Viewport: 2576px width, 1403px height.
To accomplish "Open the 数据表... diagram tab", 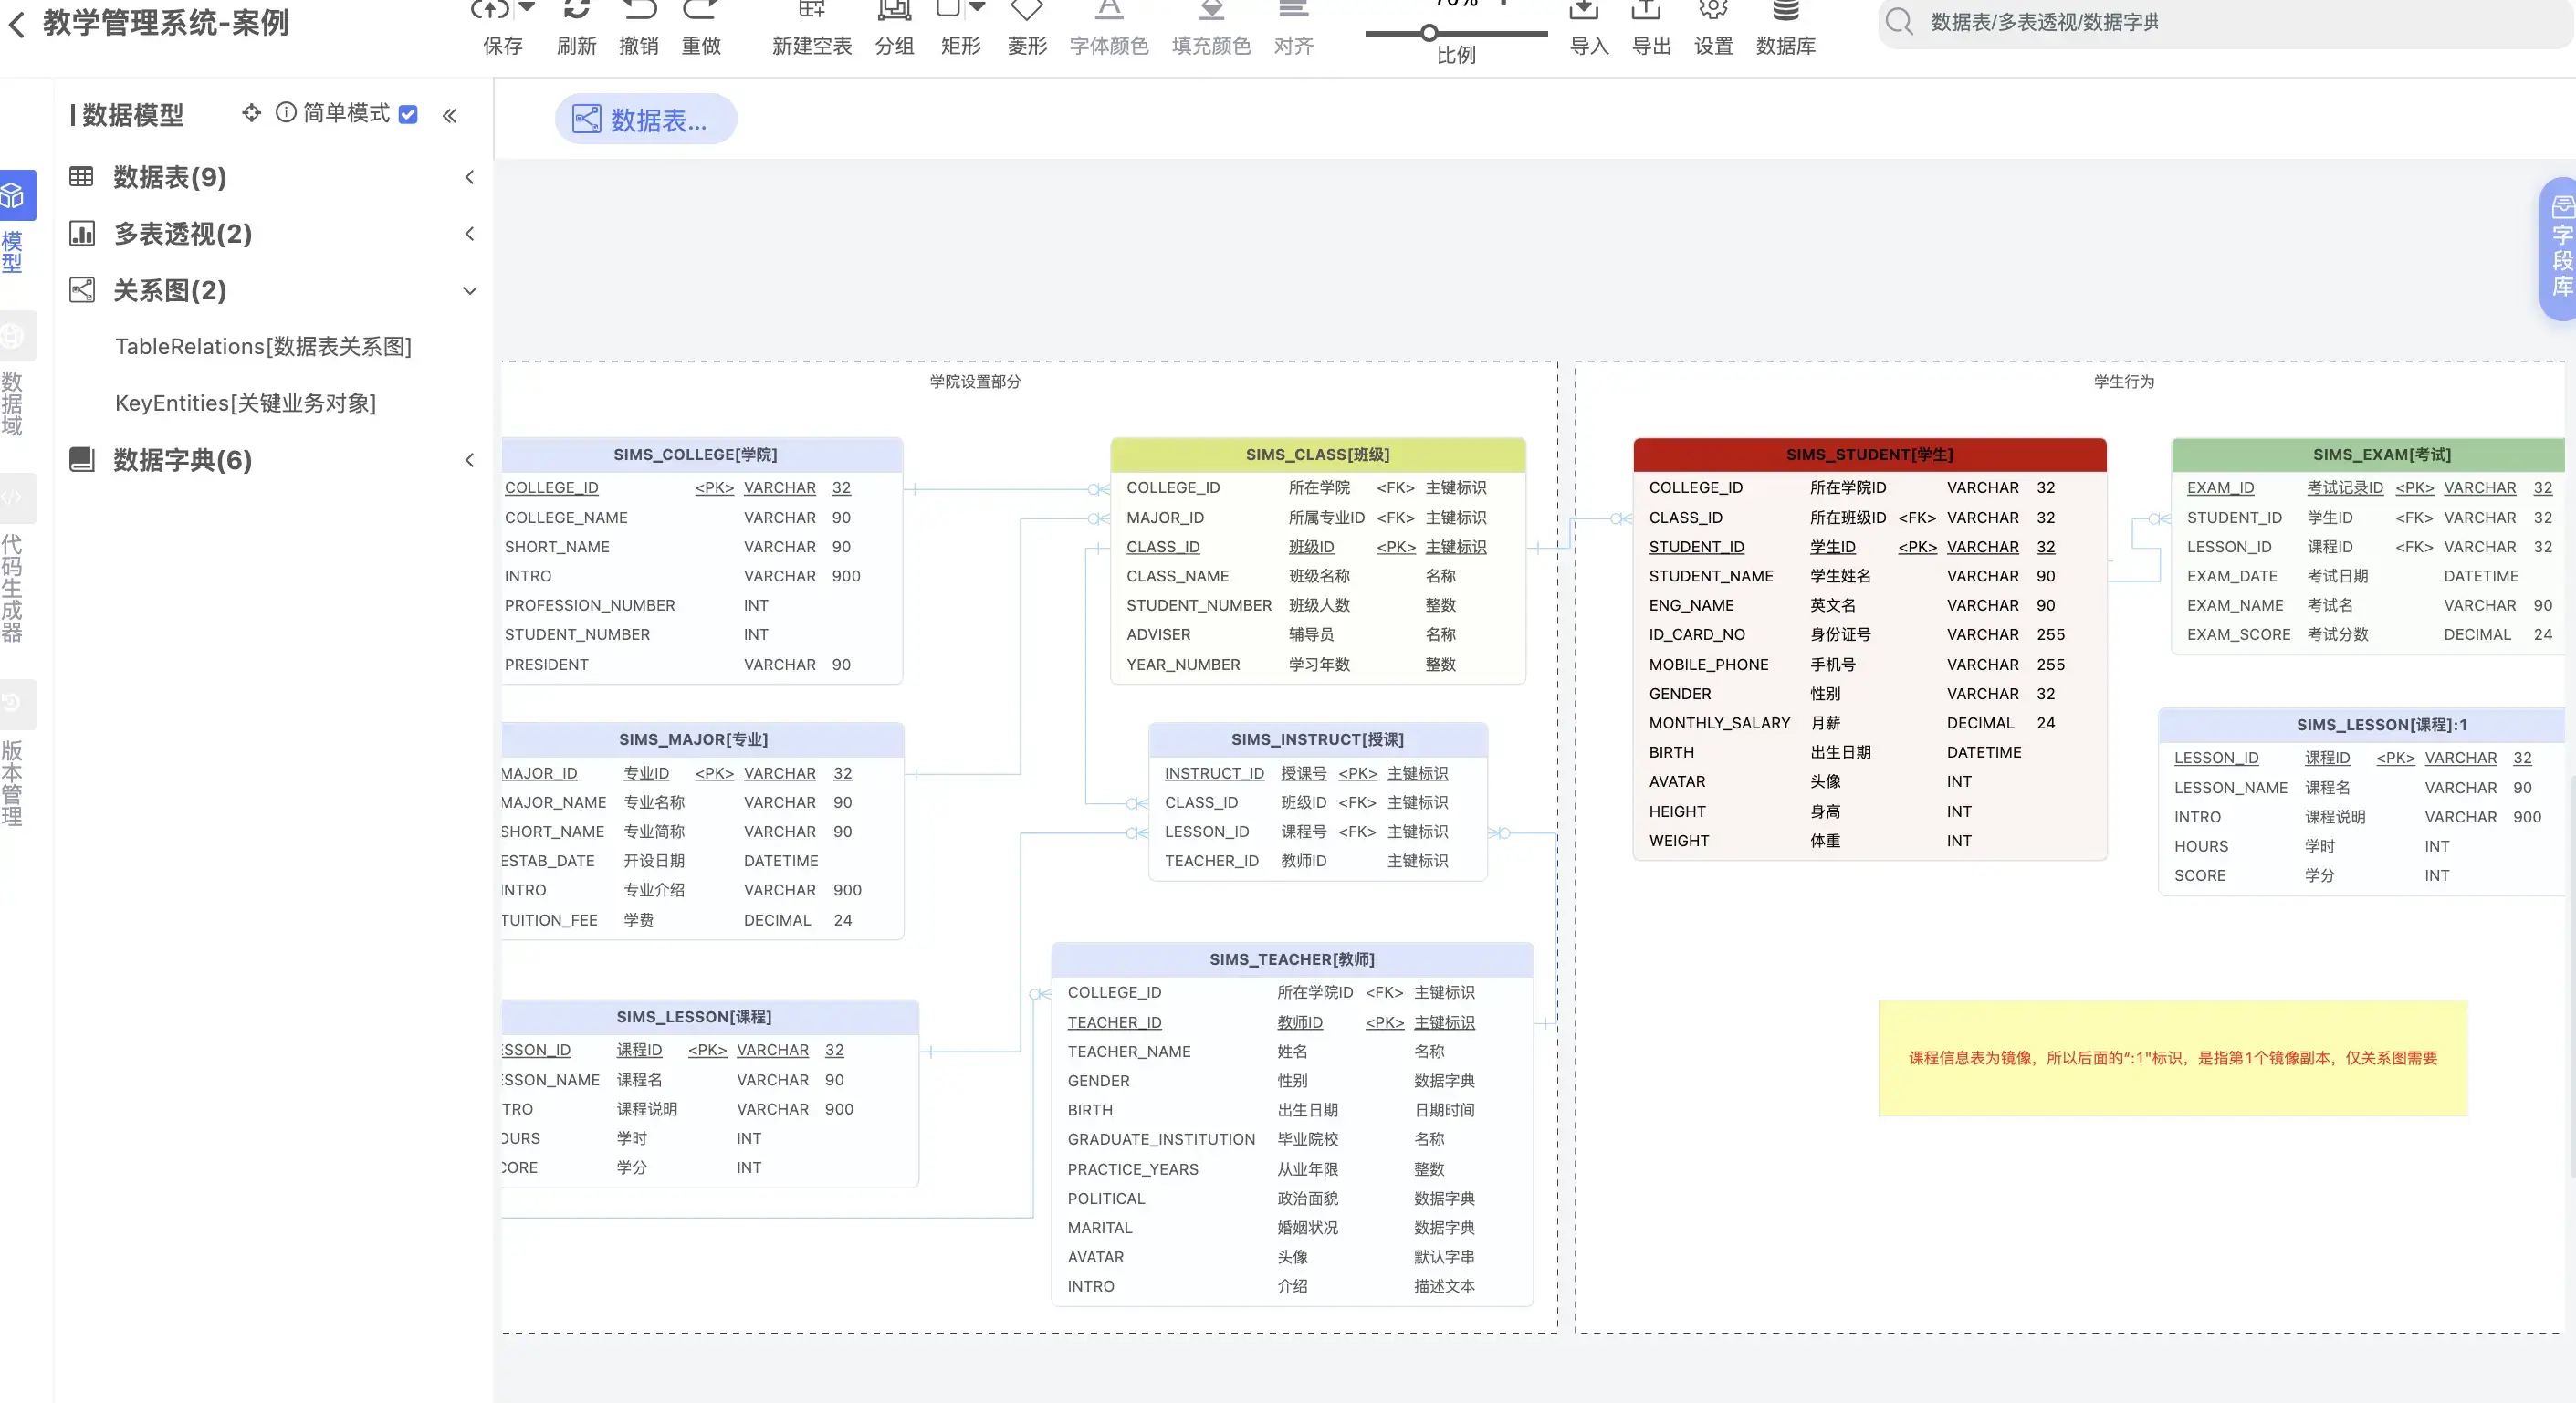I will click(645, 120).
